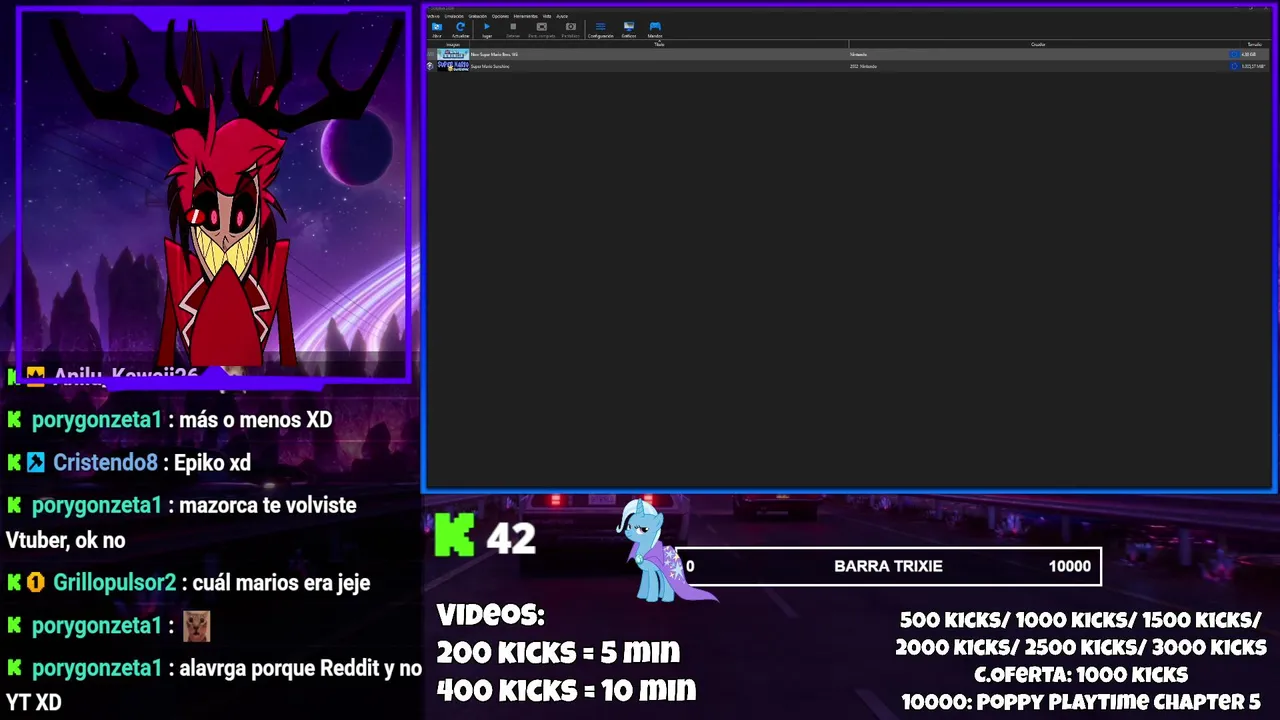
Task: Click chat username Cristendo8
Action: [x=105, y=463]
